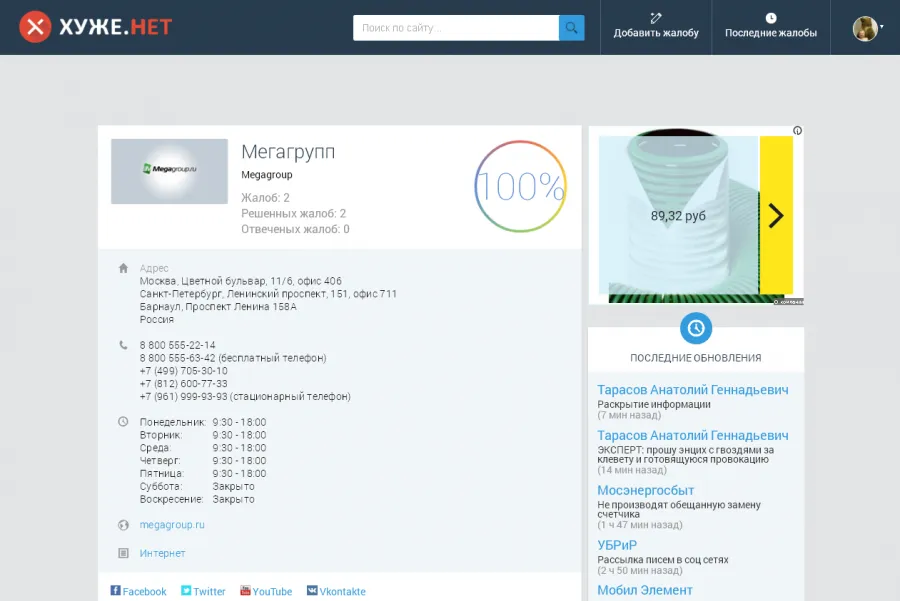This screenshot has height=601, width=900.
Task: Open the Мобил Элемент update link
Action: point(645,590)
